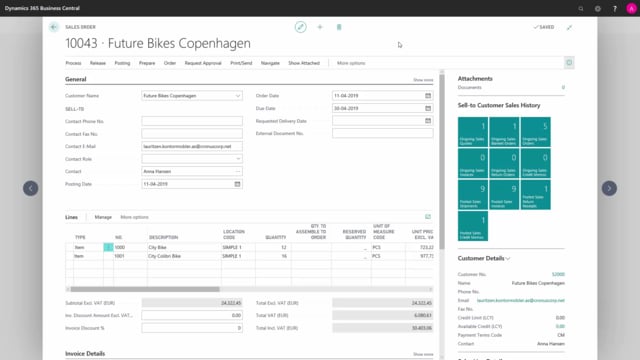Open the Process menu
The width and height of the screenshot is (640, 360).
click(x=73, y=63)
